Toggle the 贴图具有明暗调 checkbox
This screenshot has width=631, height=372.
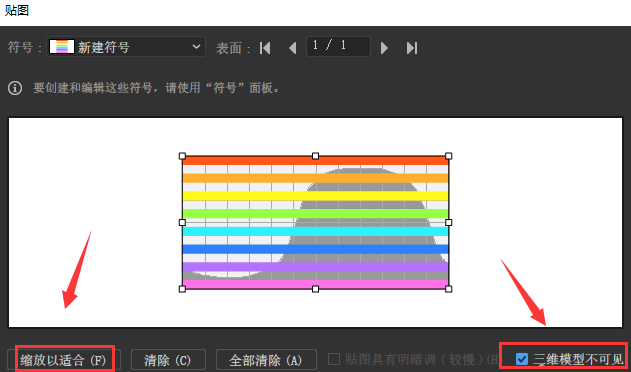coord(334,359)
